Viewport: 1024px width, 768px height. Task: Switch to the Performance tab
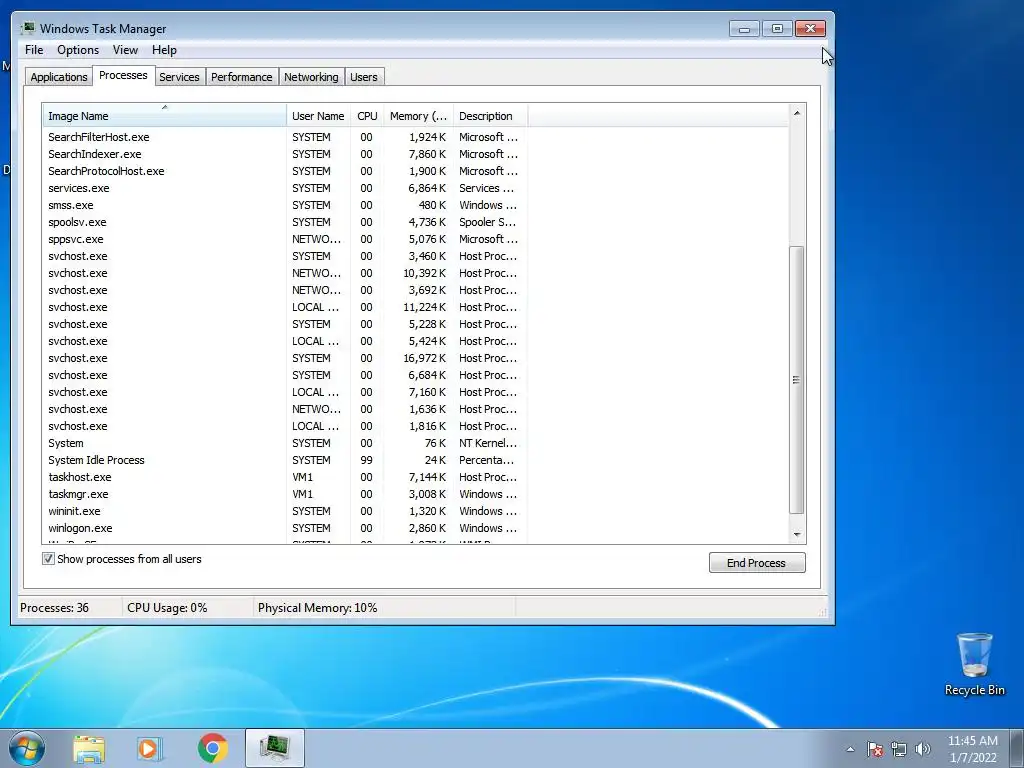[242, 76]
